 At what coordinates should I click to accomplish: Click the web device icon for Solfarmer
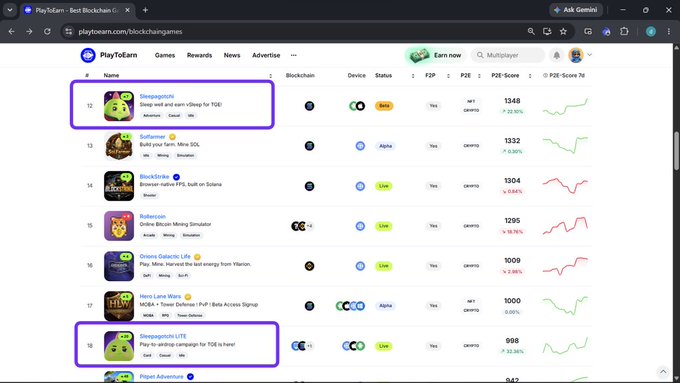coord(360,146)
